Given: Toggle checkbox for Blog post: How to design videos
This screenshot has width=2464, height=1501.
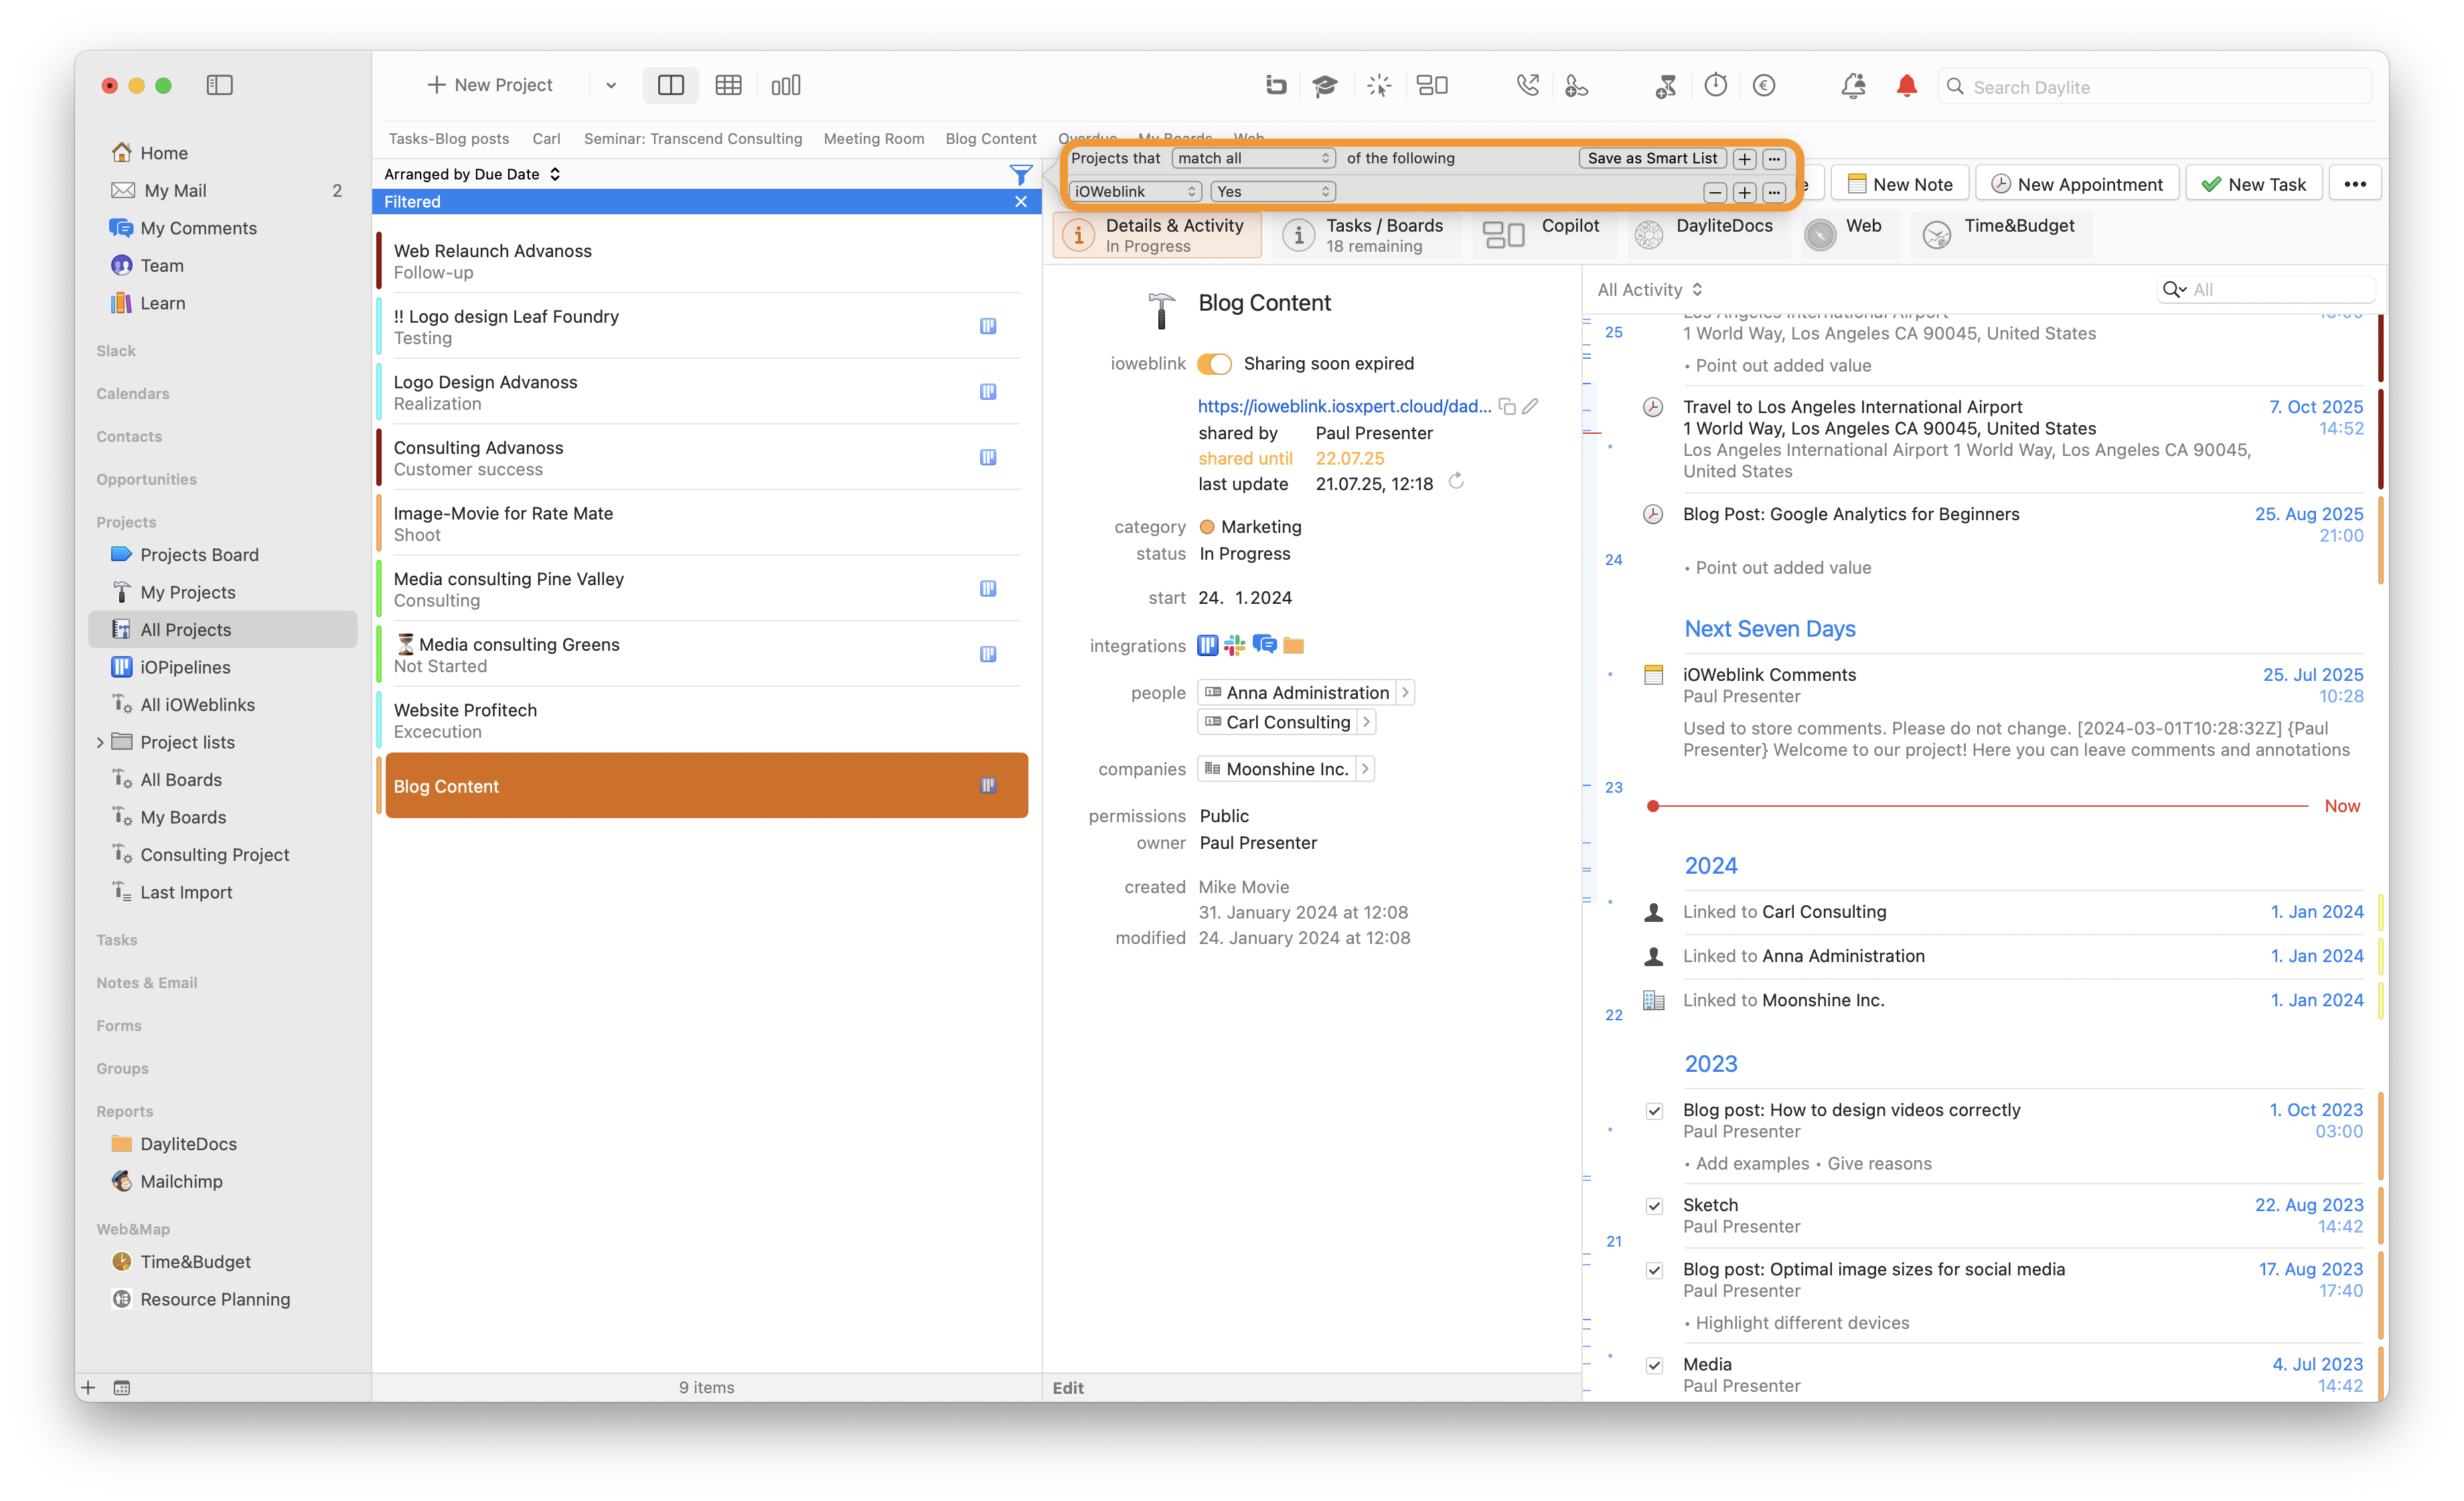Looking at the screenshot, I should tap(1654, 1111).
